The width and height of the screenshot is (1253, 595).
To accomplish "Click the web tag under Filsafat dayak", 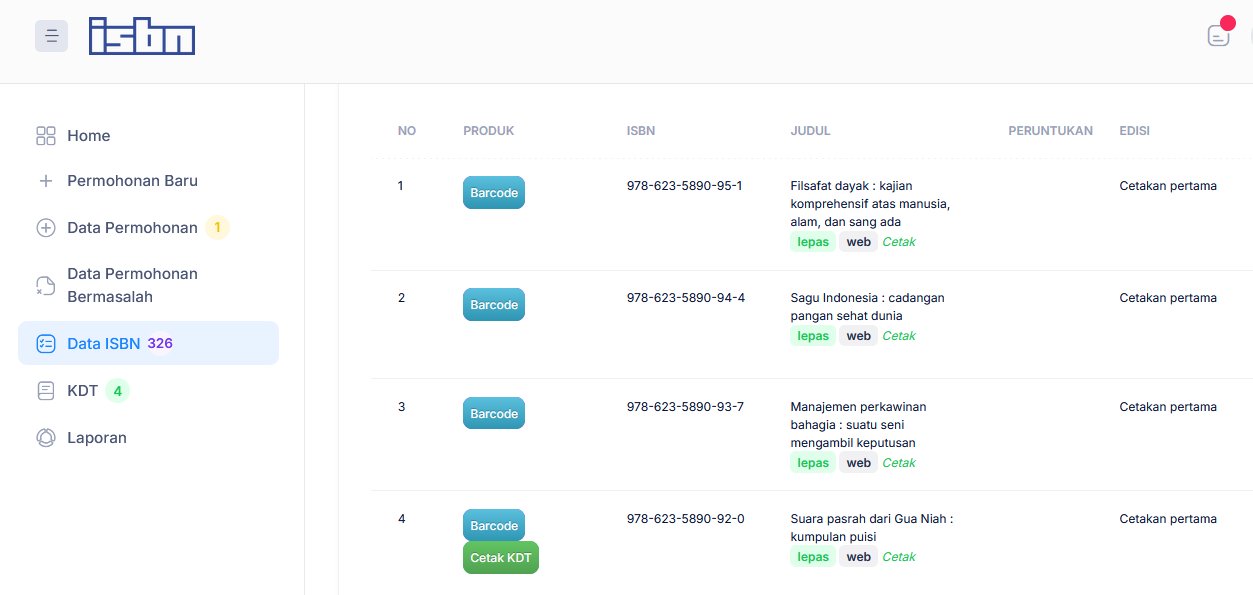I will [859, 242].
